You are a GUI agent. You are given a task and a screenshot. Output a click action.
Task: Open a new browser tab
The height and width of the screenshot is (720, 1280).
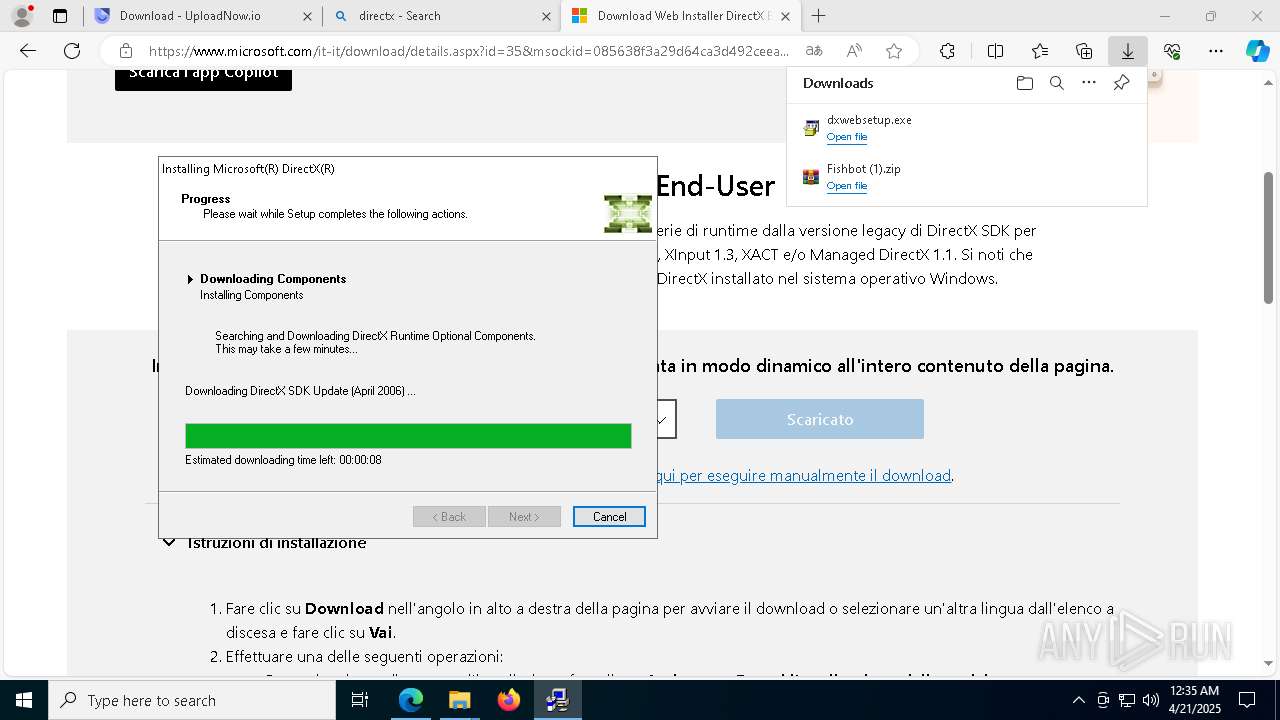point(818,16)
